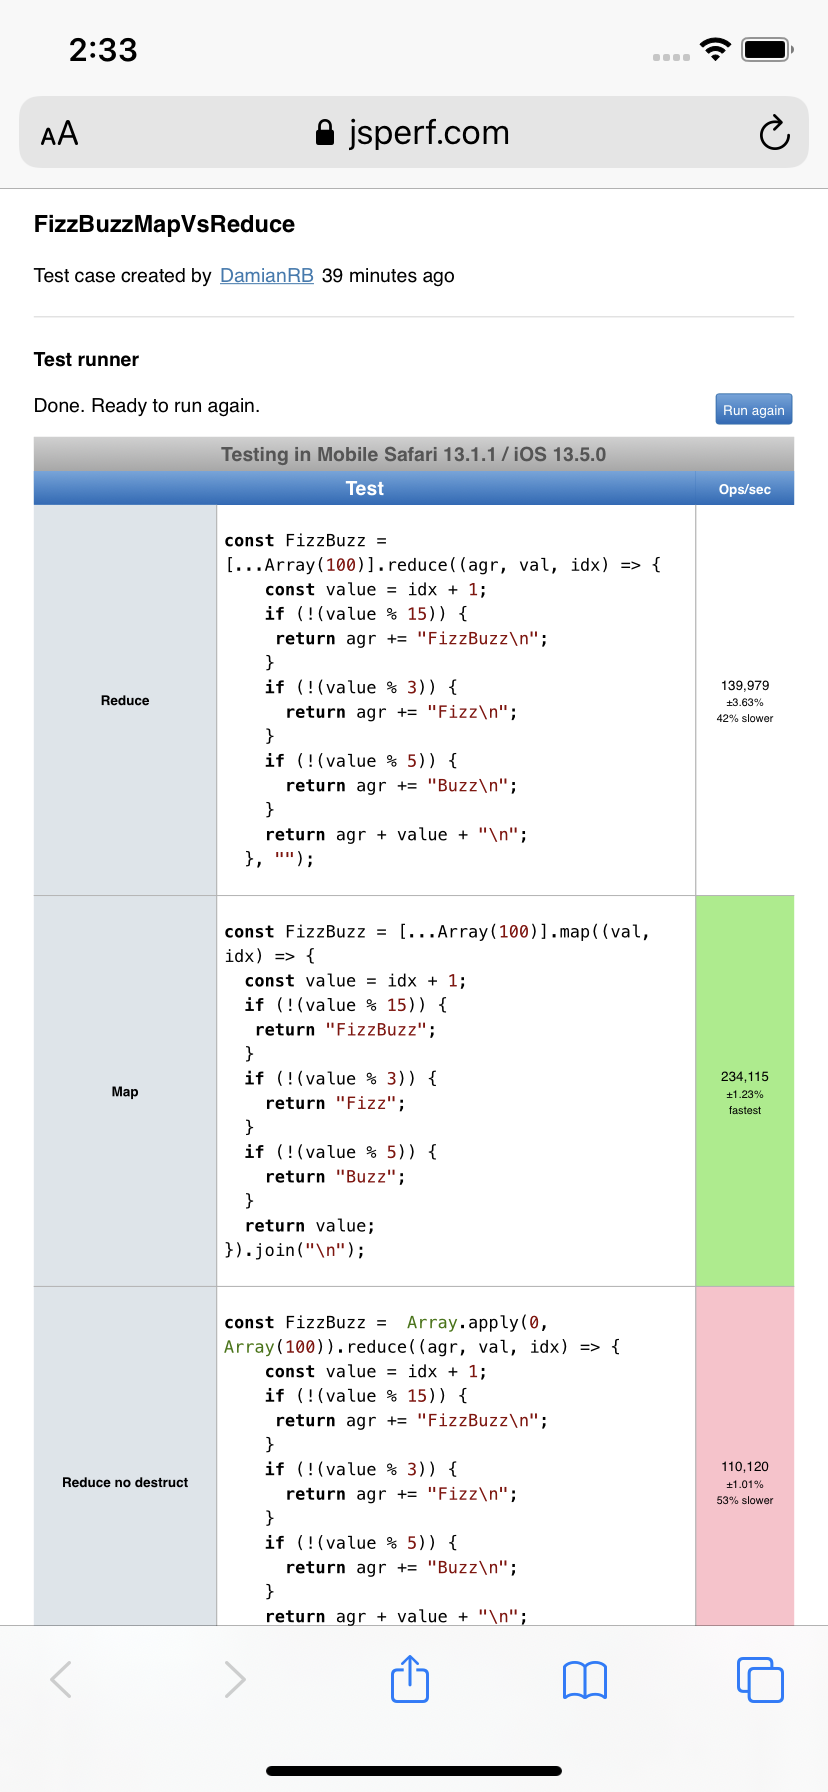This screenshot has height=1792, width=828.
Task: Tap the green fastest result cell
Action: [x=745, y=1091]
